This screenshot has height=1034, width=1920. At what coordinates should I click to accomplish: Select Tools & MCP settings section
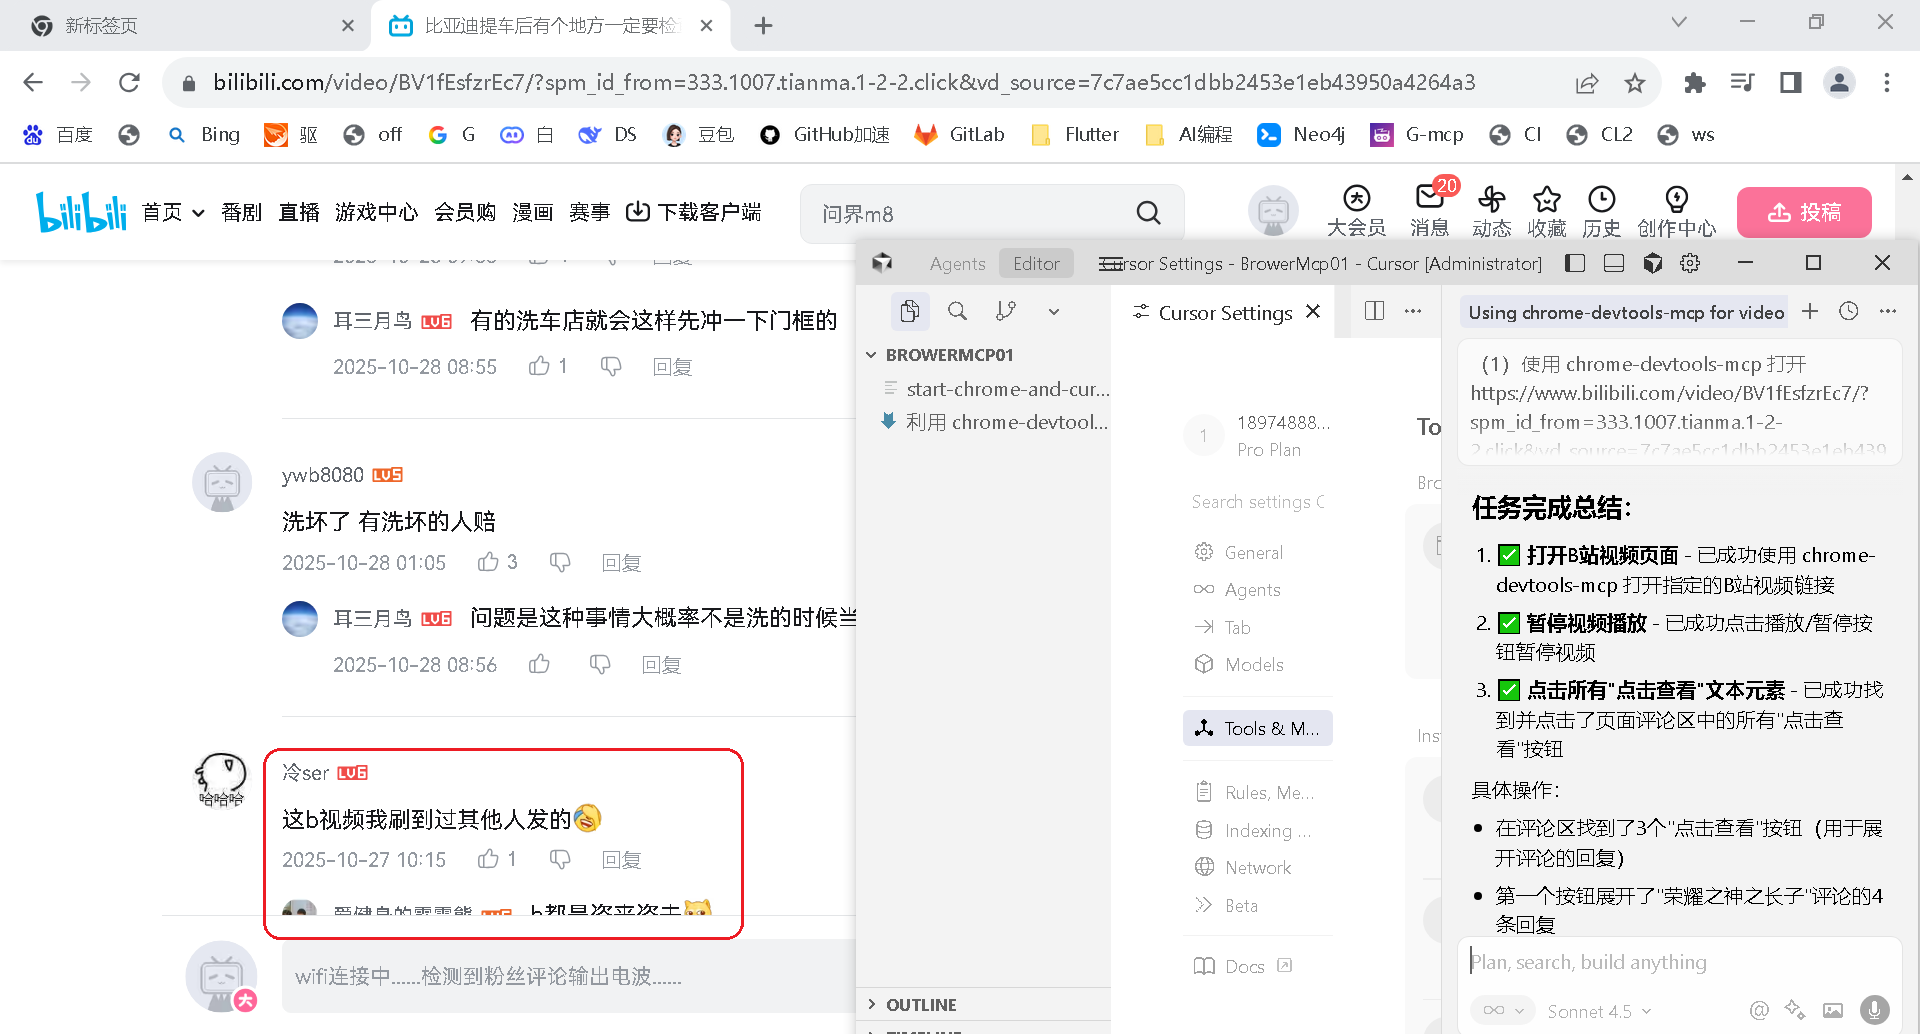click(x=1258, y=728)
